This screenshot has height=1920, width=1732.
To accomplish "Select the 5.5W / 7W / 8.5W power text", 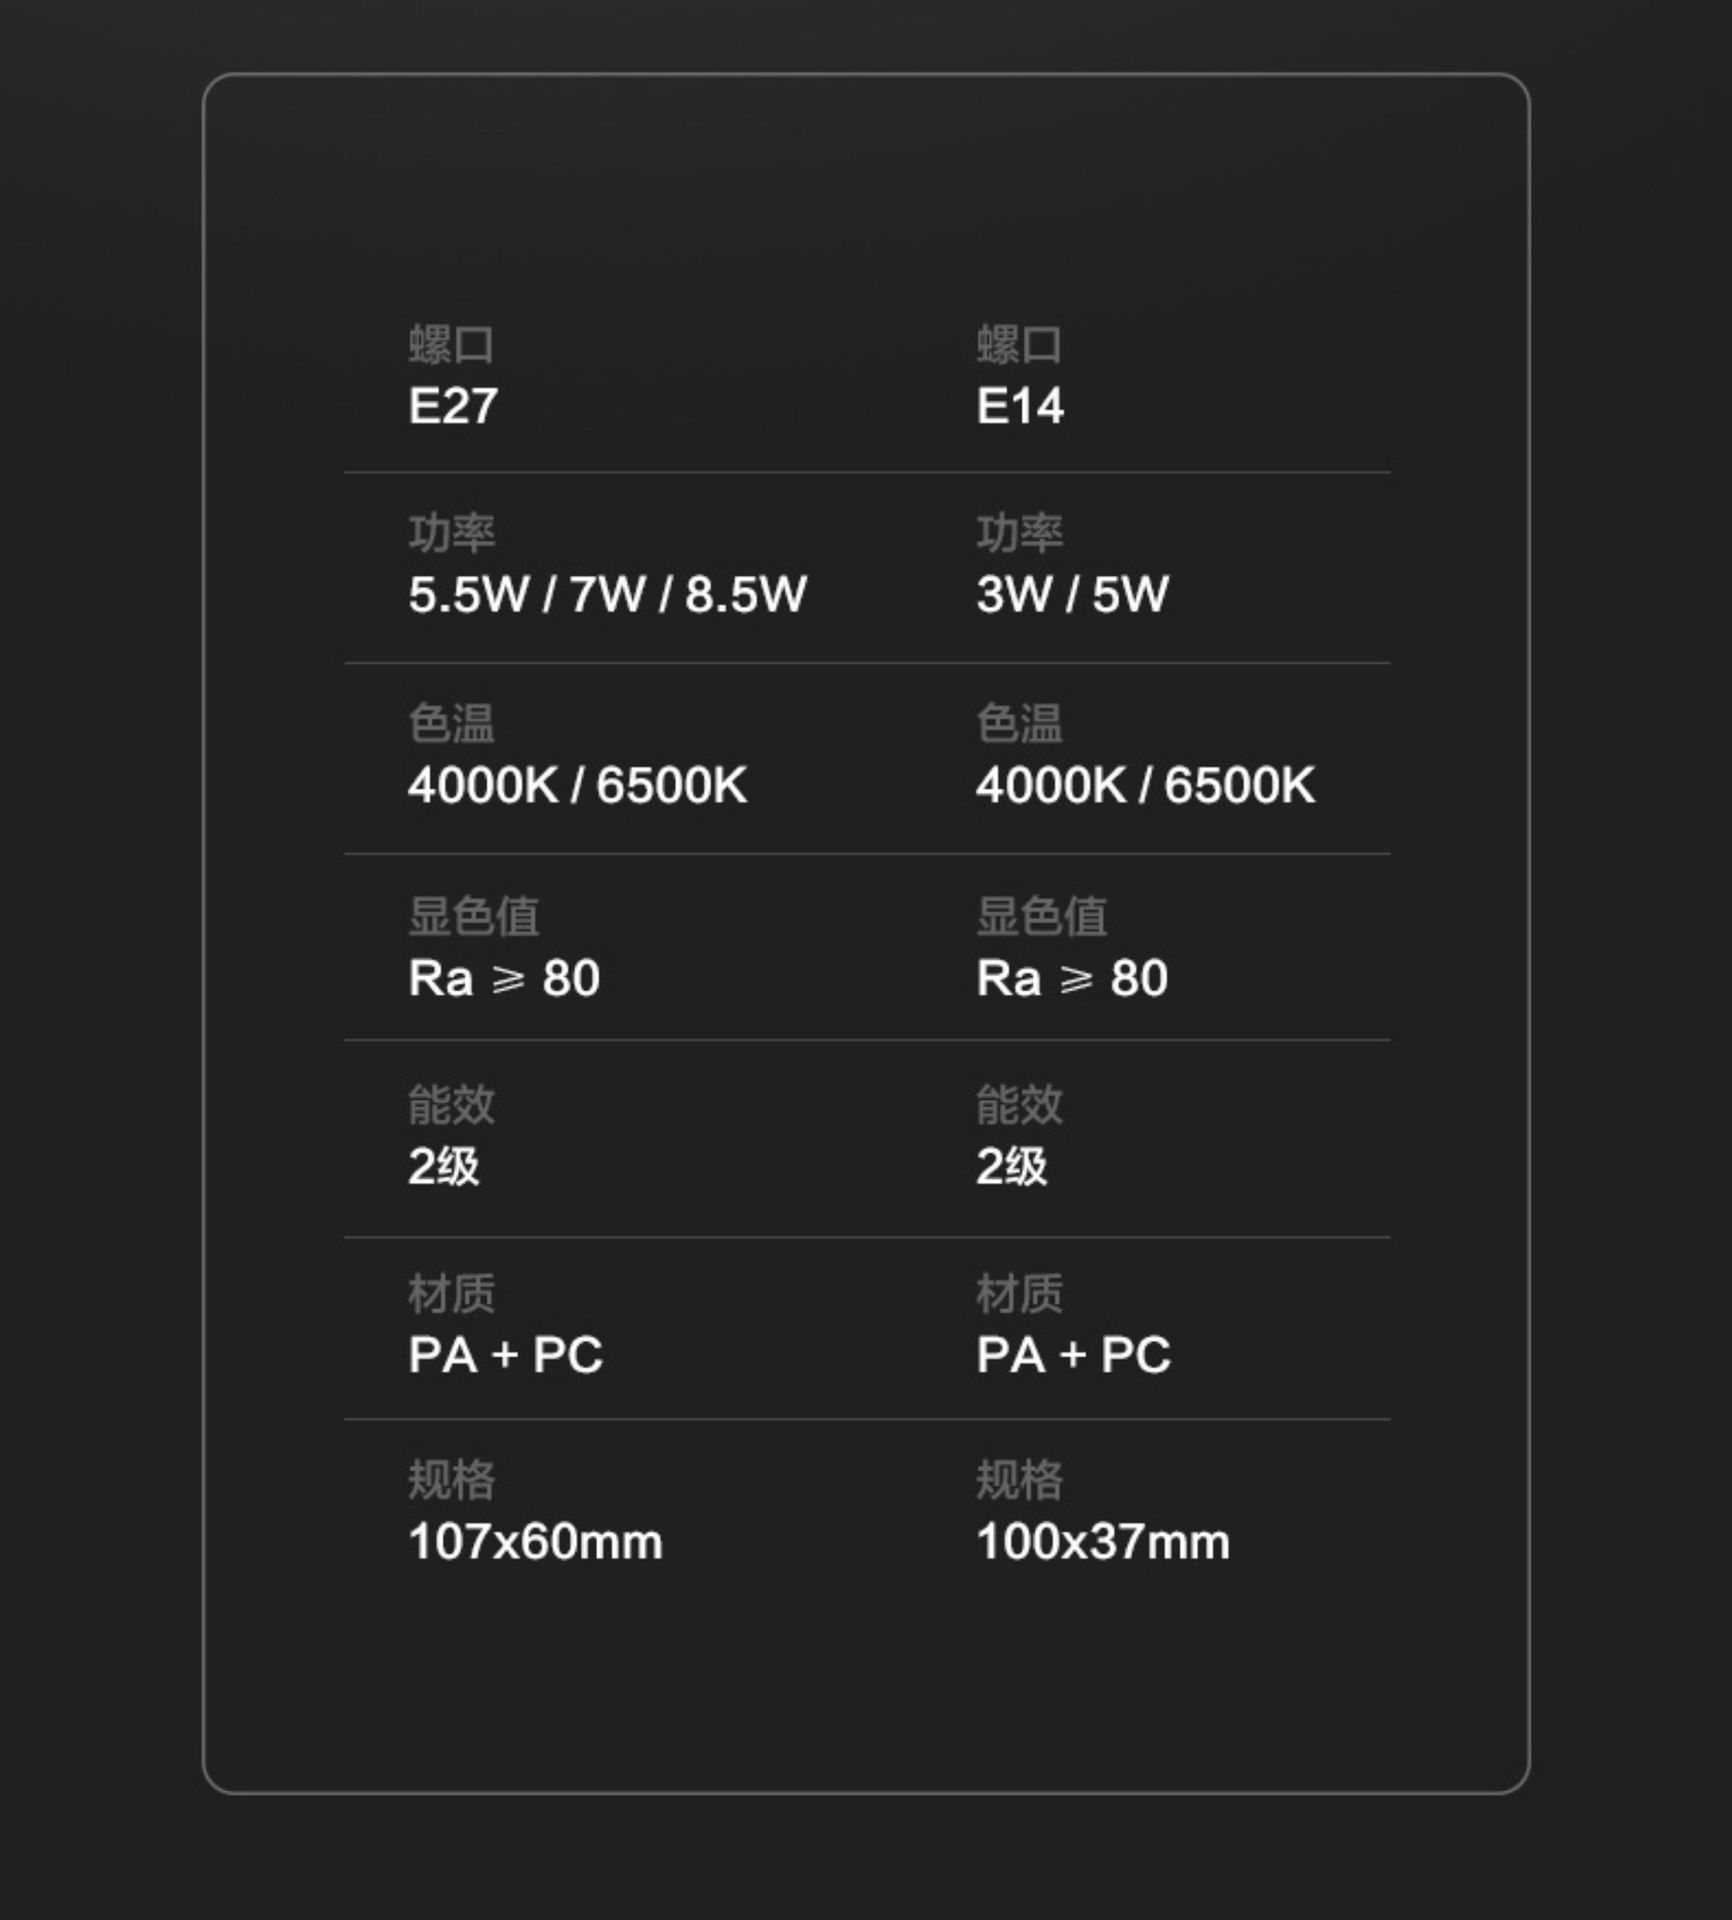I will tap(607, 594).
